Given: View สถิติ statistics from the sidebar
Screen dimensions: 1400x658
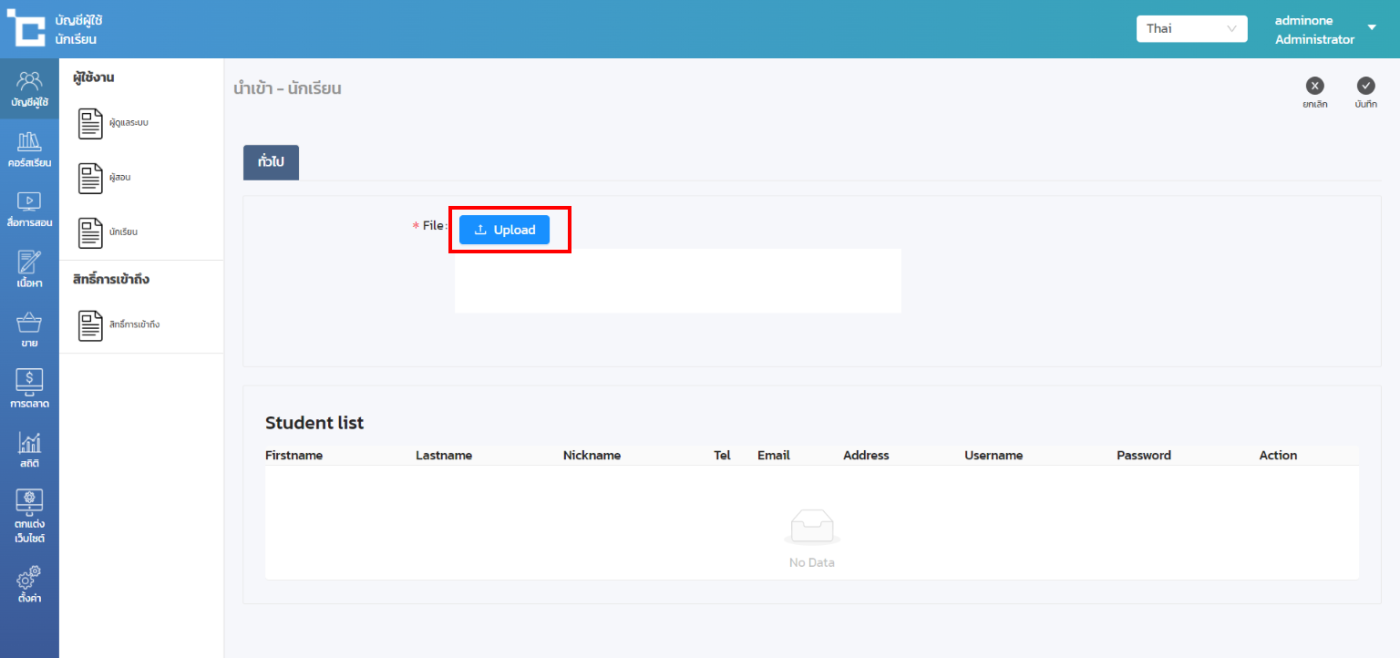Looking at the screenshot, I should [29, 450].
